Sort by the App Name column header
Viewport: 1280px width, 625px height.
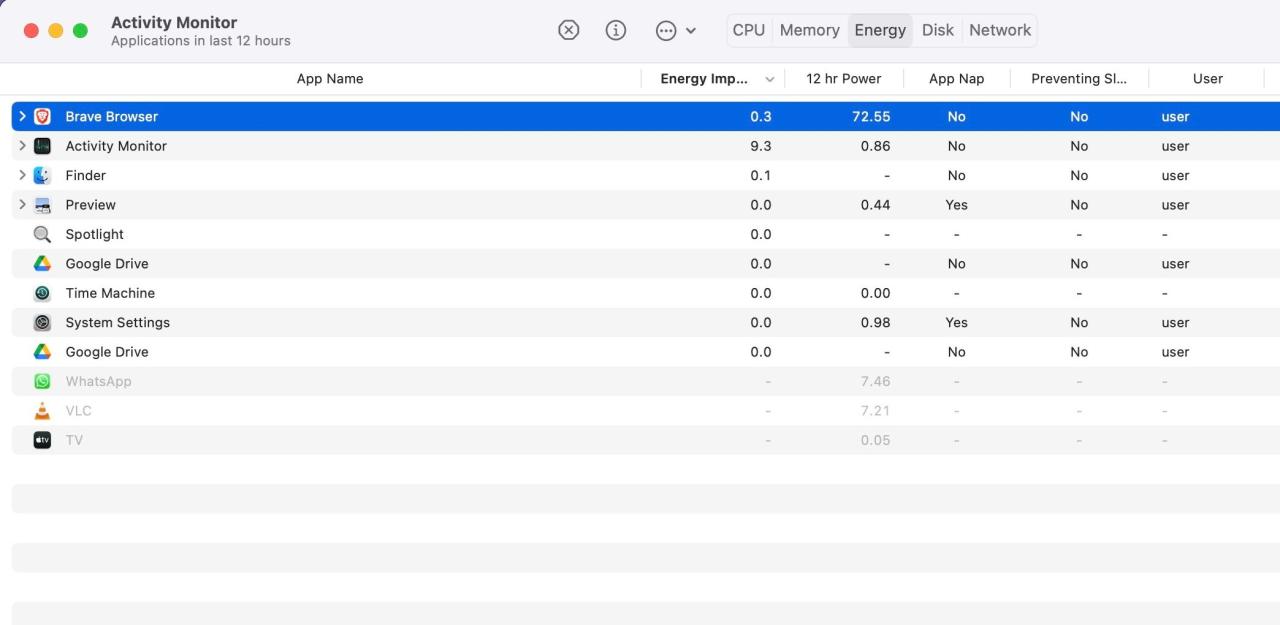click(330, 79)
